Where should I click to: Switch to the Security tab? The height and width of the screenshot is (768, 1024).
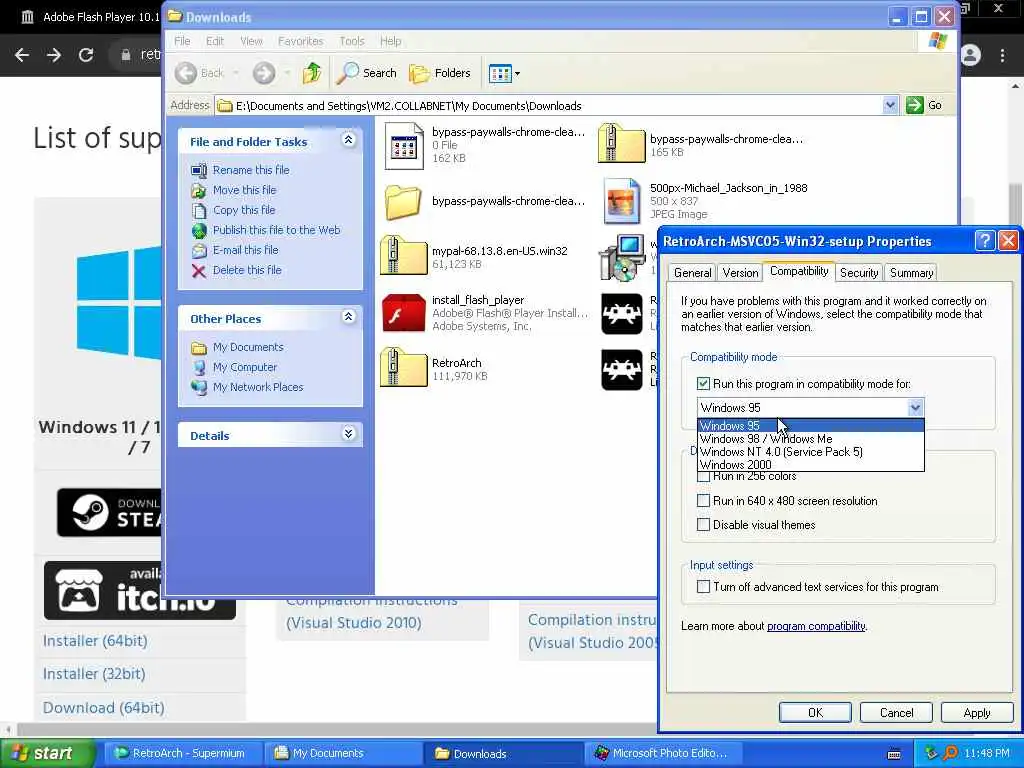[x=859, y=273]
